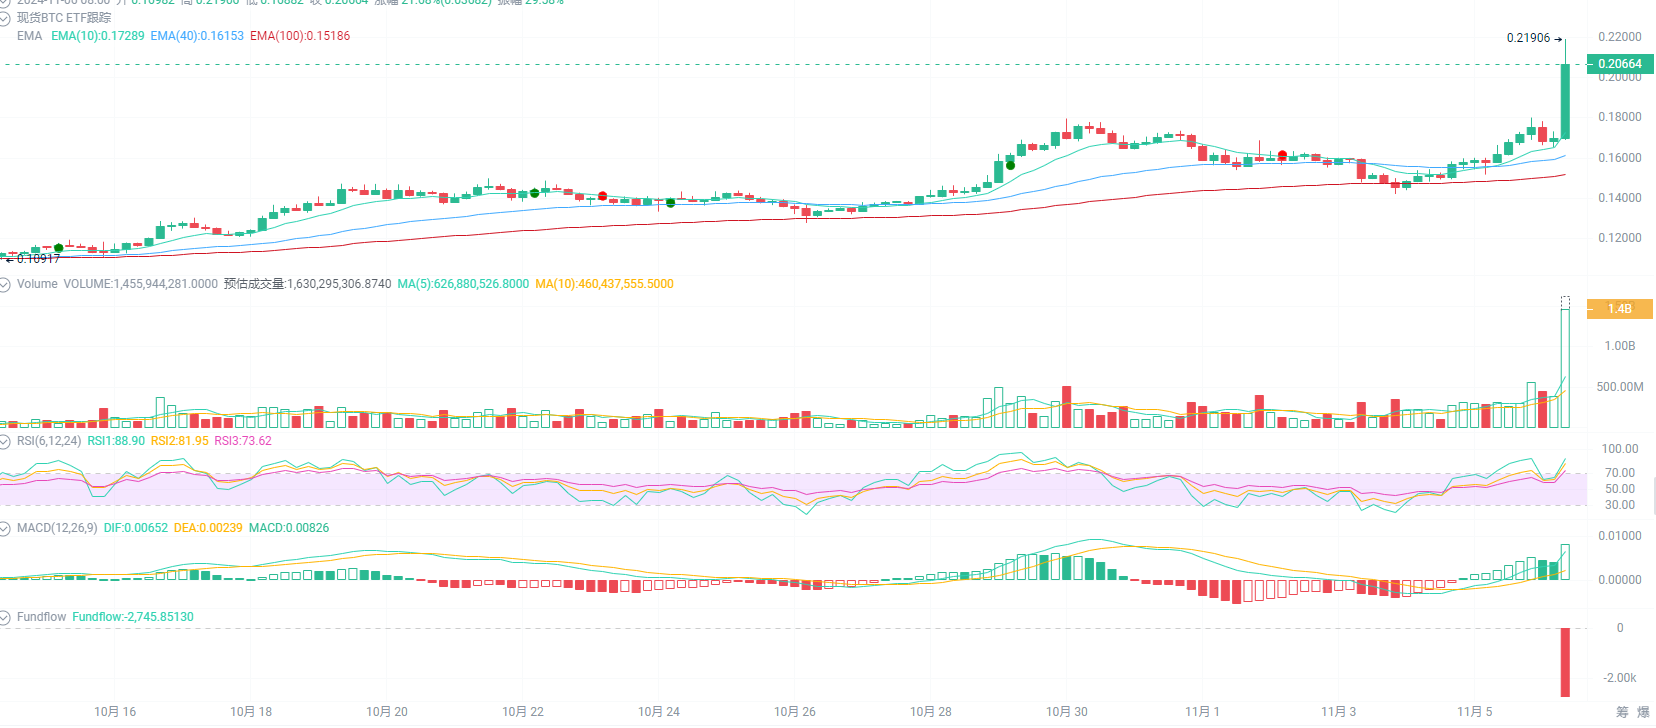Click the 10月 28 date label

(x=931, y=712)
